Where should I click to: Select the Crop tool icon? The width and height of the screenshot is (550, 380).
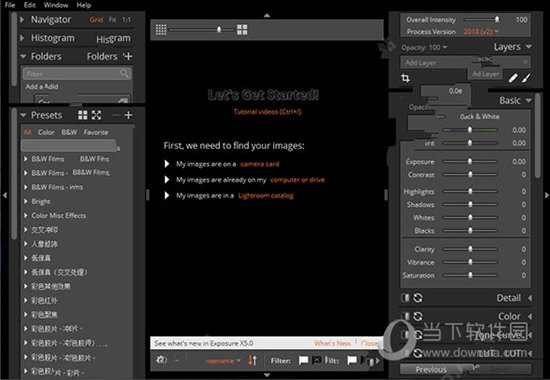(x=405, y=78)
